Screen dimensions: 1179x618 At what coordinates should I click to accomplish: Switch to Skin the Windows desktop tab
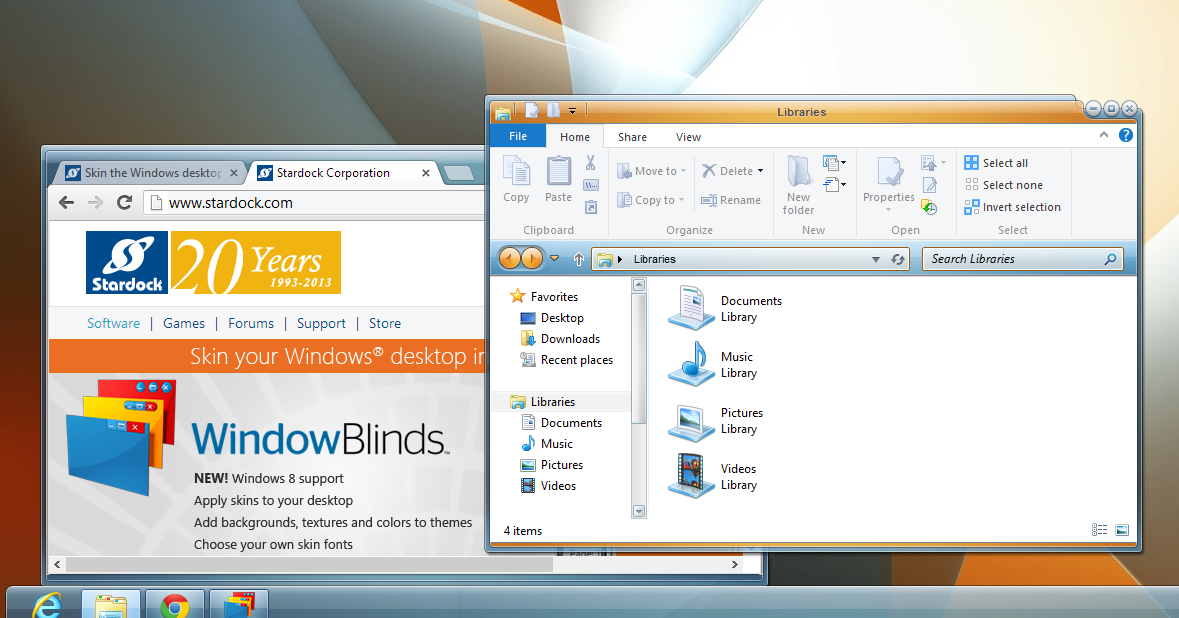tap(151, 173)
